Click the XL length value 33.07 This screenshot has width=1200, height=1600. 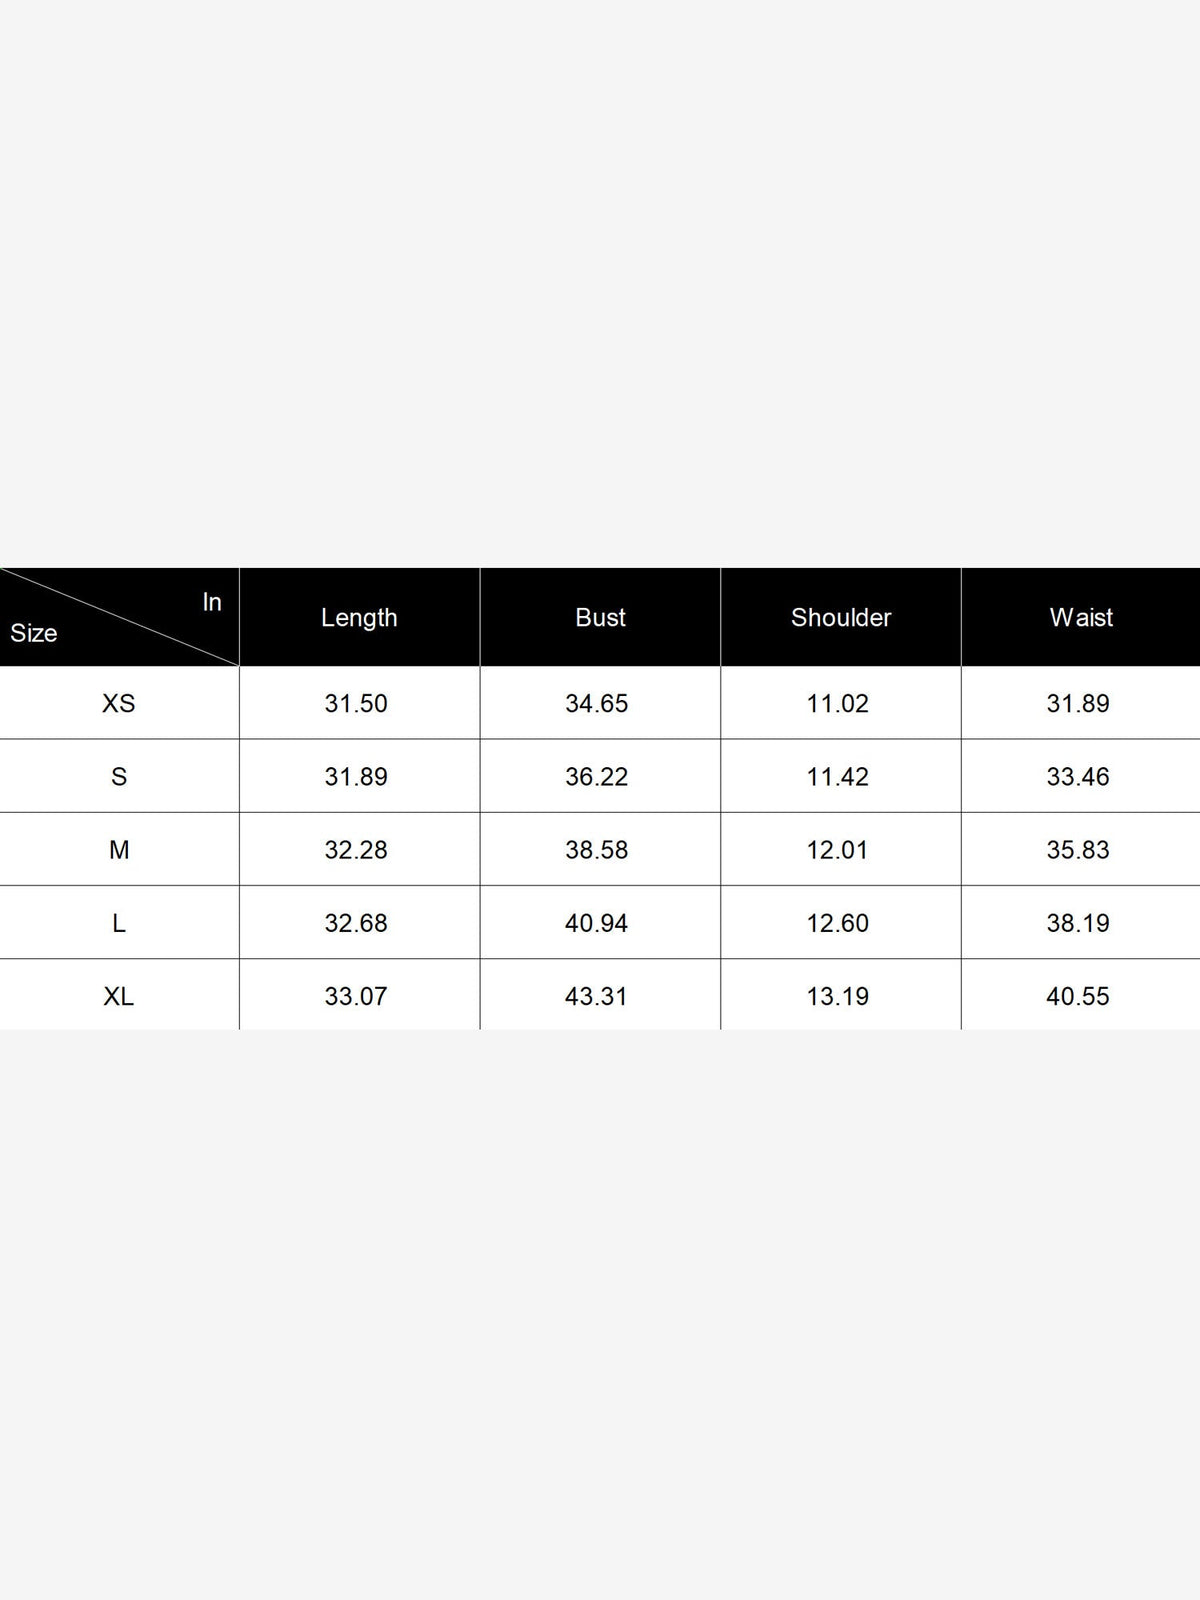356,996
